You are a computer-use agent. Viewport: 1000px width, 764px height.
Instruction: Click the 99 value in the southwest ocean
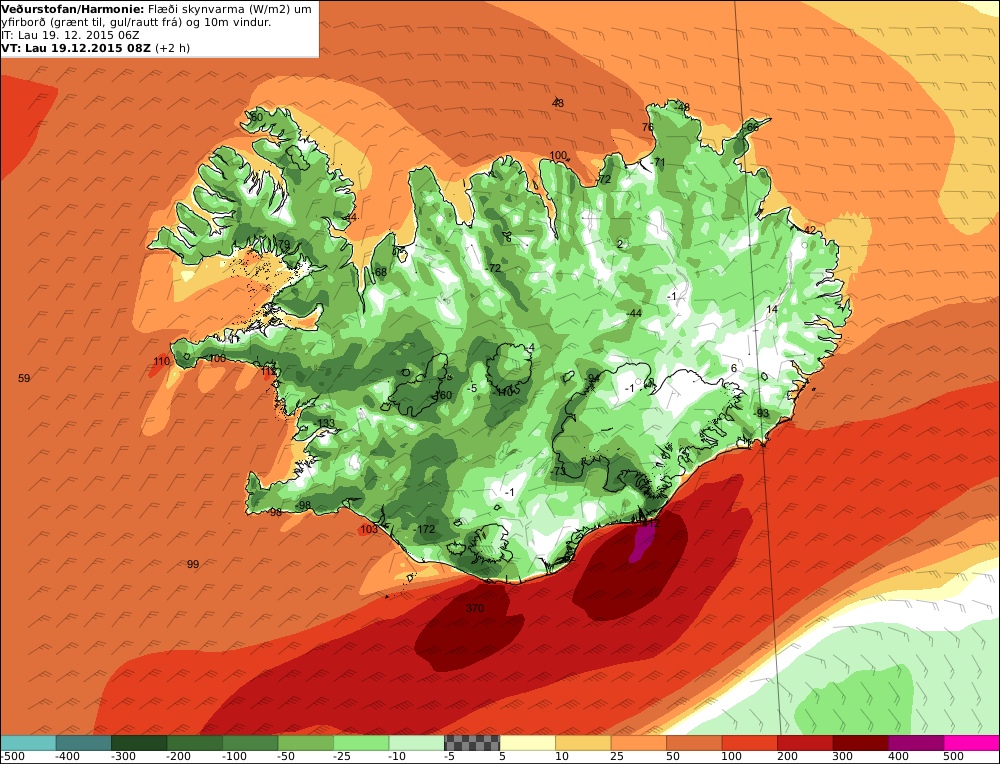click(193, 564)
